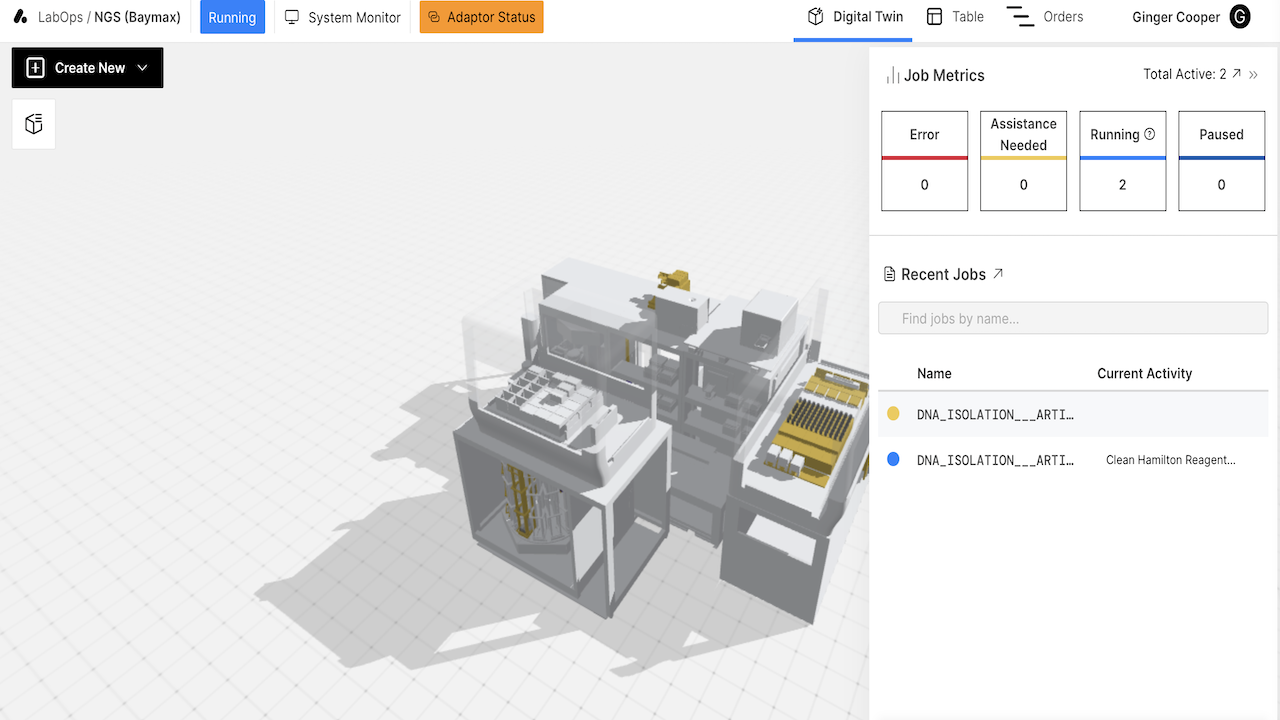The image size is (1280, 720).
Task: Click the Running status button
Action: pyautogui.click(x=232, y=17)
